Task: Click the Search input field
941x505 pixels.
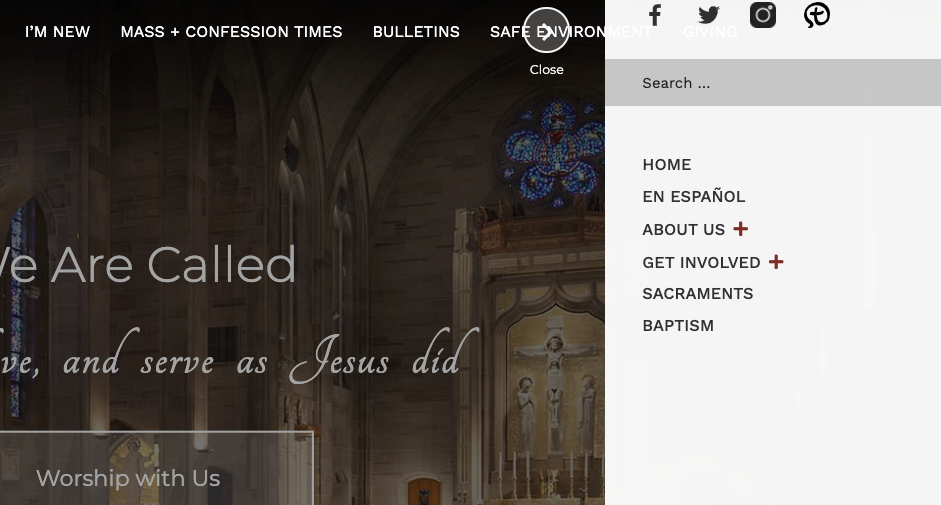Action: point(772,83)
